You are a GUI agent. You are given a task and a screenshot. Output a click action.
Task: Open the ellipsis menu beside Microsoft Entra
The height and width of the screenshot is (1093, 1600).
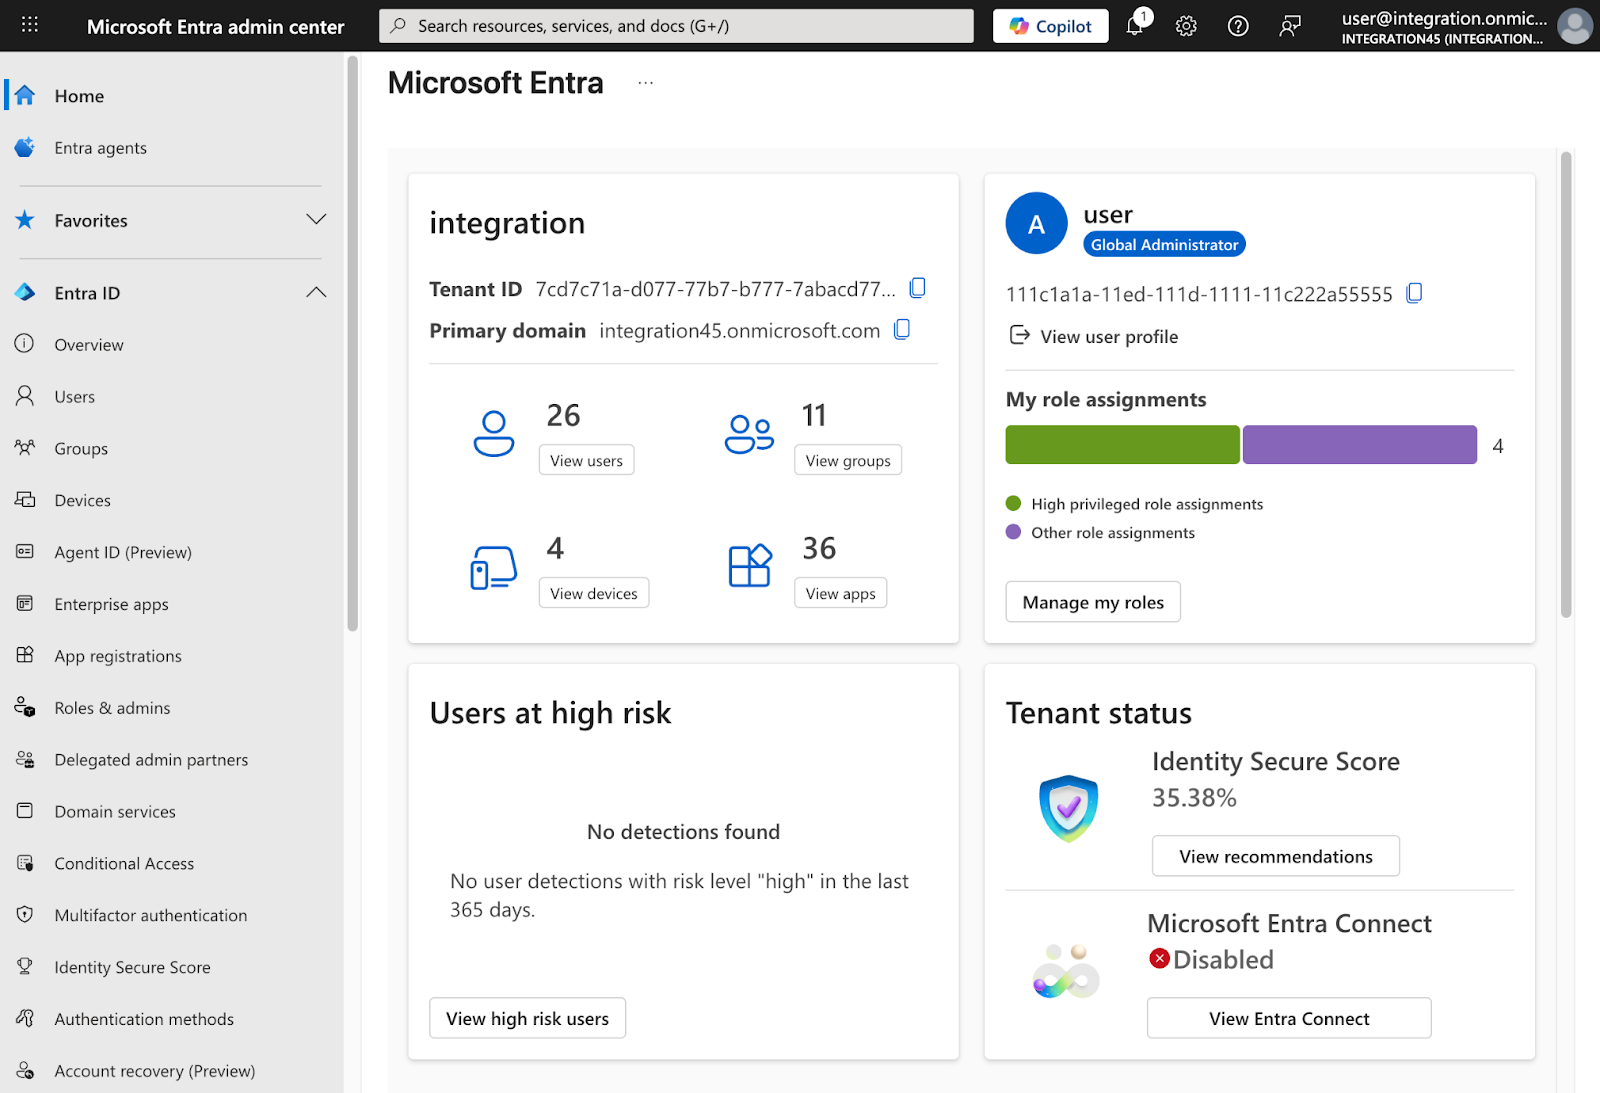646,83
